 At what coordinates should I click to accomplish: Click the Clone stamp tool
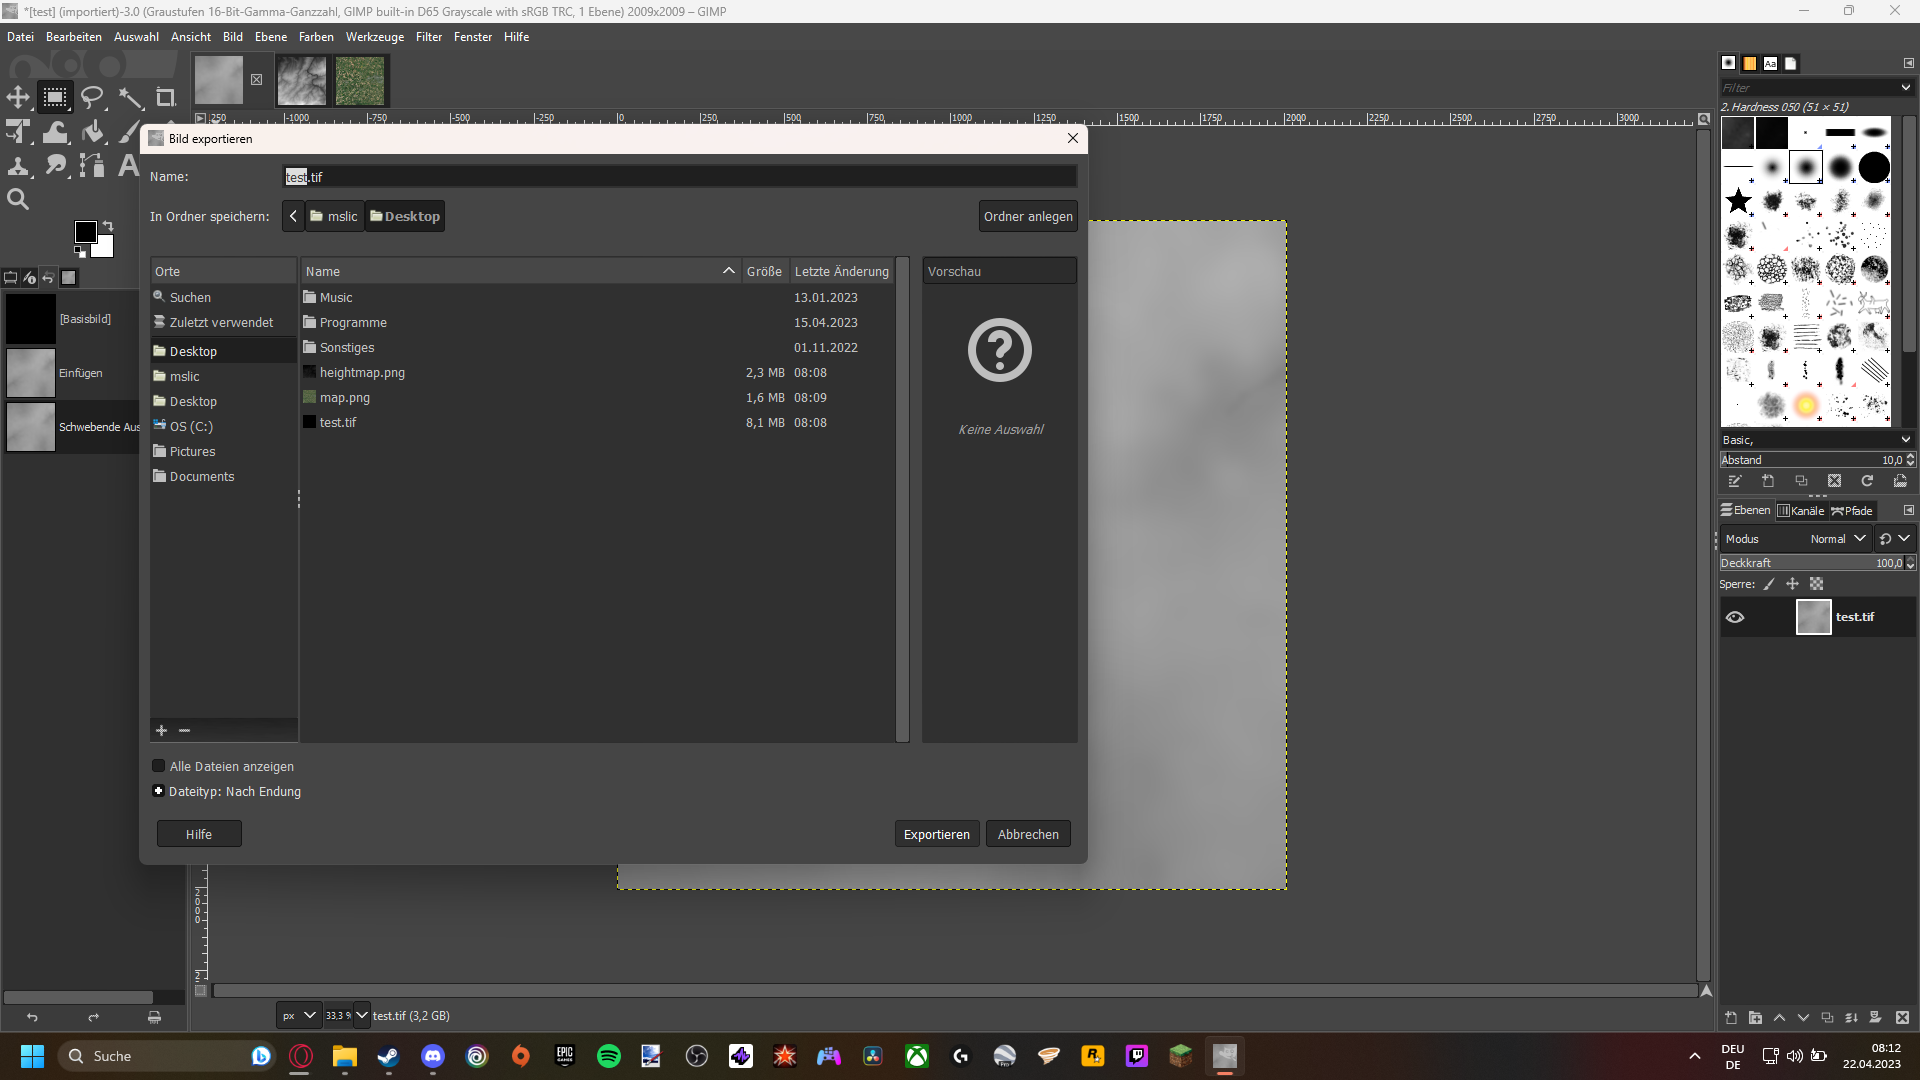18,166
